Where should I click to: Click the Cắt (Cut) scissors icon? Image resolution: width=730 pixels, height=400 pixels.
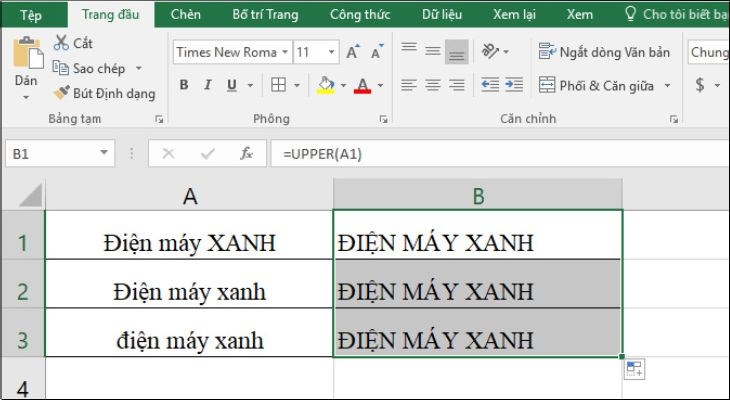coord(61,43)
